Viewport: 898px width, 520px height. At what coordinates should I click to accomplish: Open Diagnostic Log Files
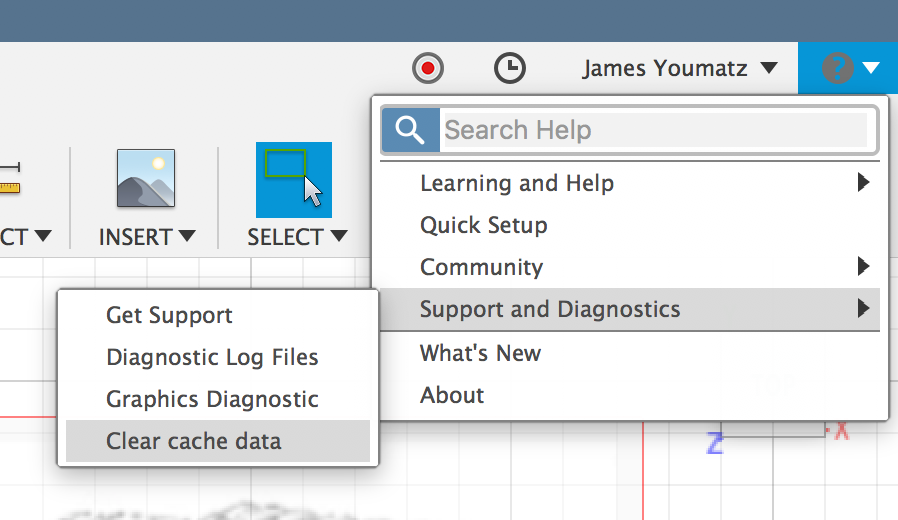click(x=212, y=357)
